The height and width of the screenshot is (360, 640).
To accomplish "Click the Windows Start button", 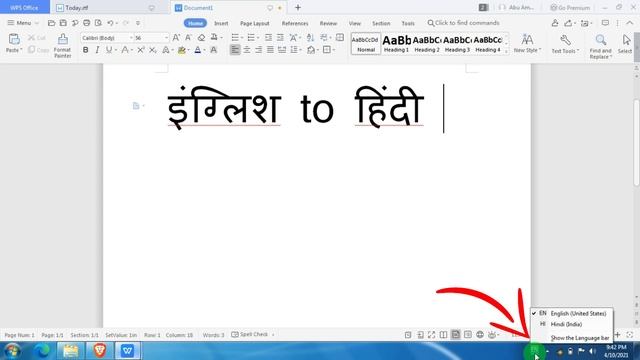I will (12, 351).
